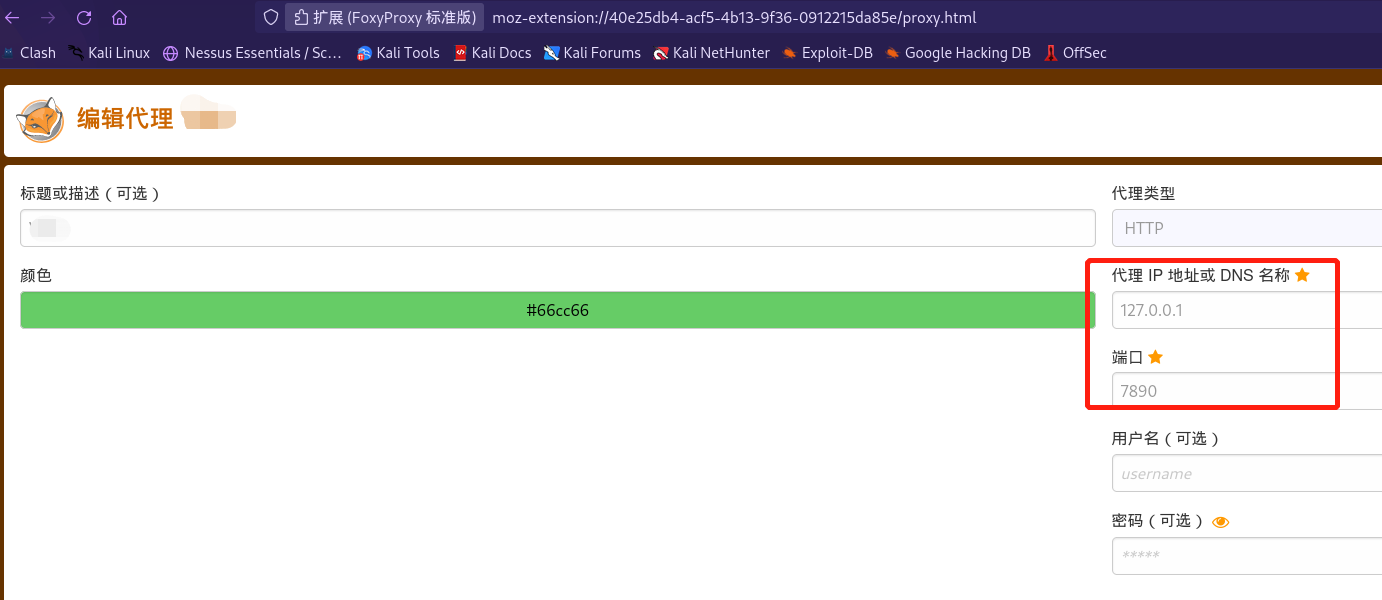Viewport: 1382px width, 600px height.
Task: Open the Kali Tools bookmark
Action: [x=398, y=53]
